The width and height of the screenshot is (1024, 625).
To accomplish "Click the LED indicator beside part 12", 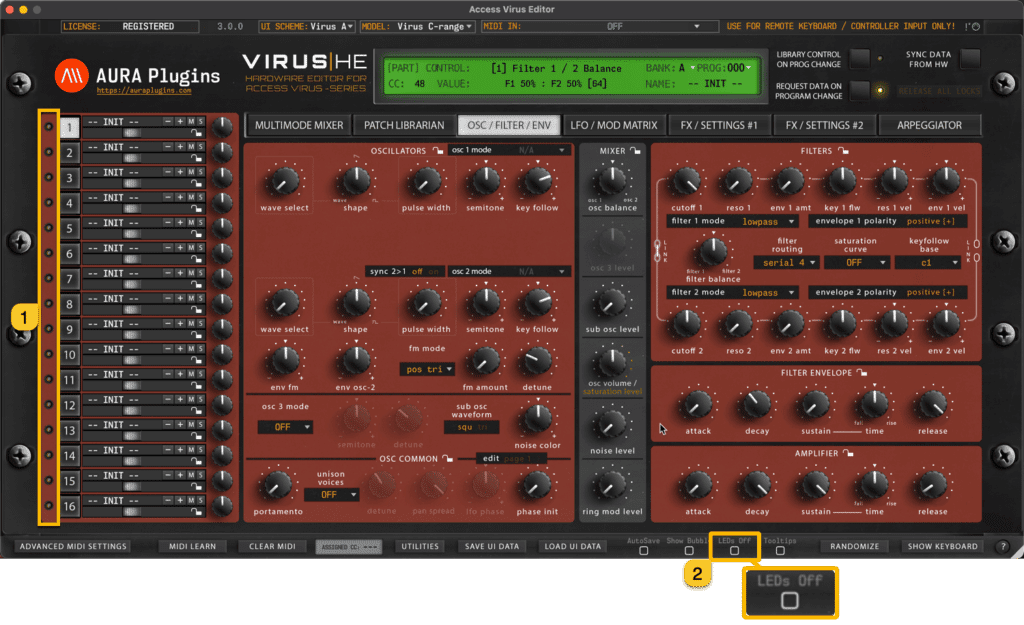I will coord(48,404).
